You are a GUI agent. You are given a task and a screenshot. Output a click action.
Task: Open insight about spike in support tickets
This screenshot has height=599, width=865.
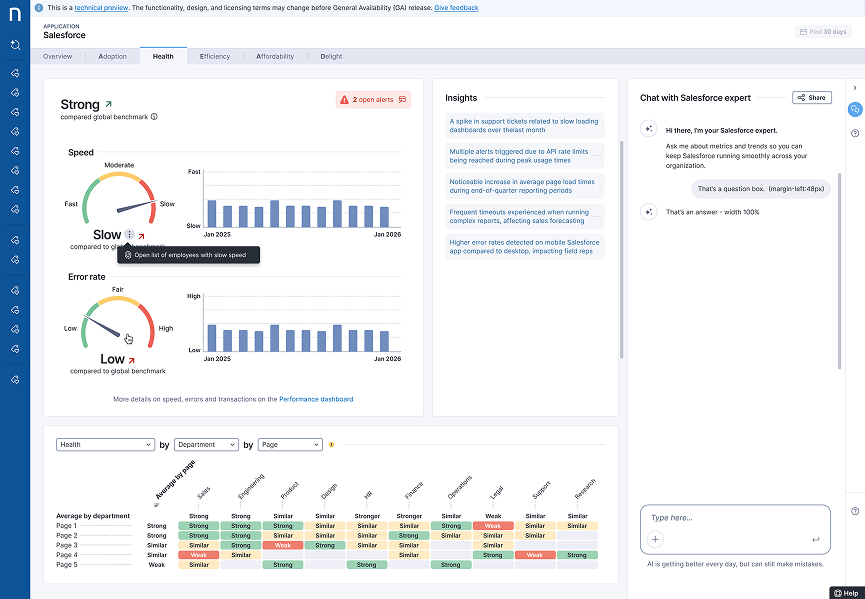[525, 126]
